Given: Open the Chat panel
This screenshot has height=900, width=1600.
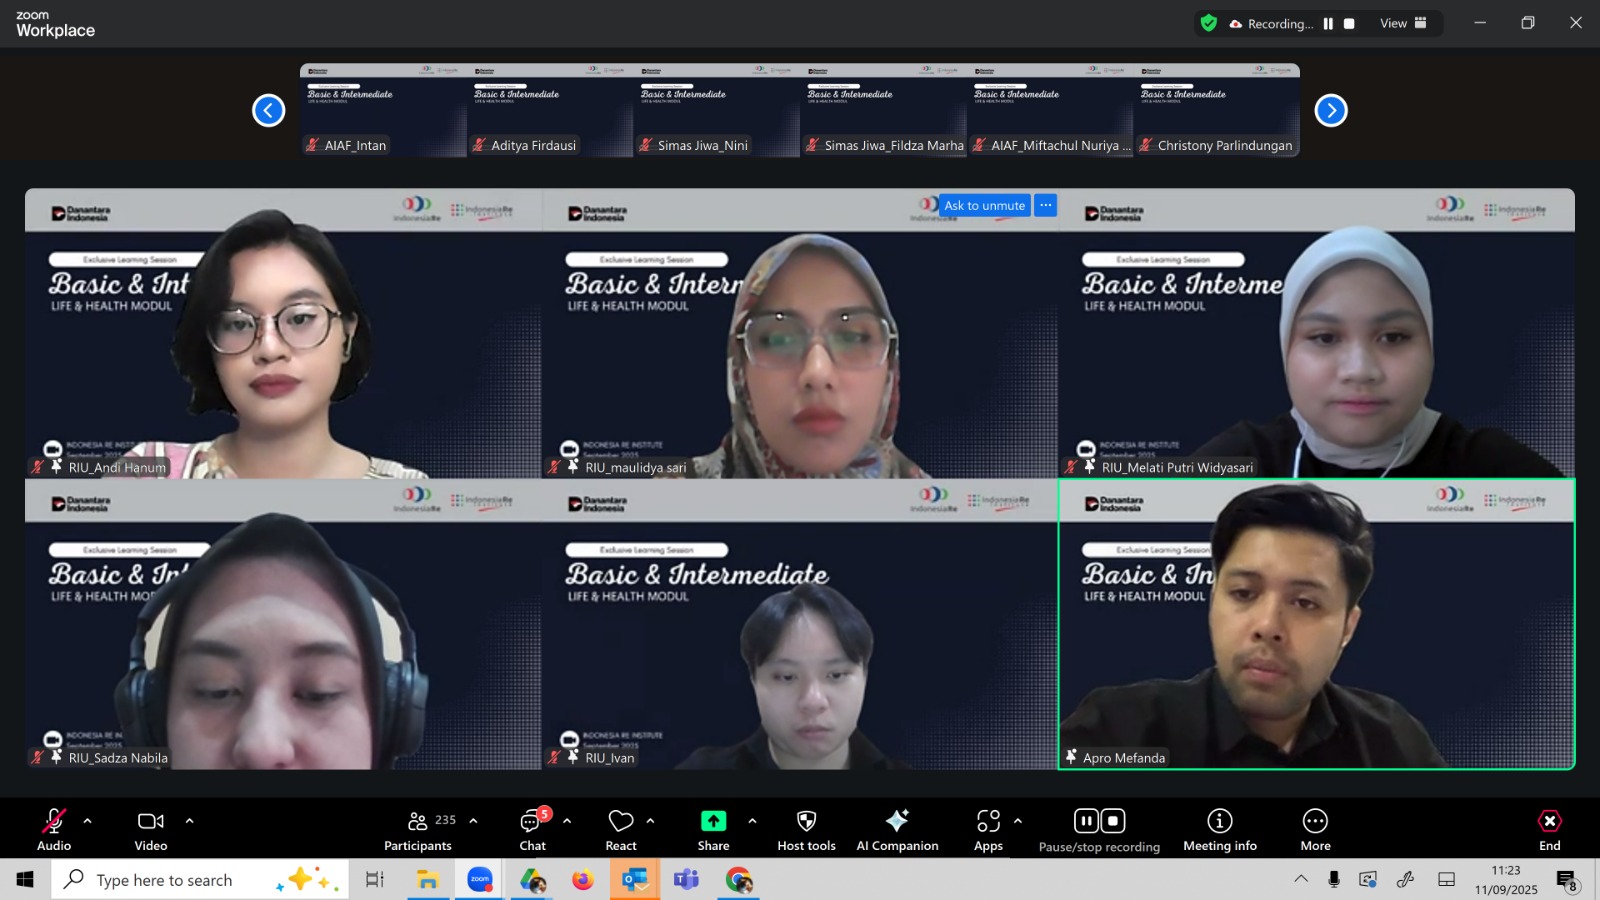Looking at the screenshot, I should 532,830.
